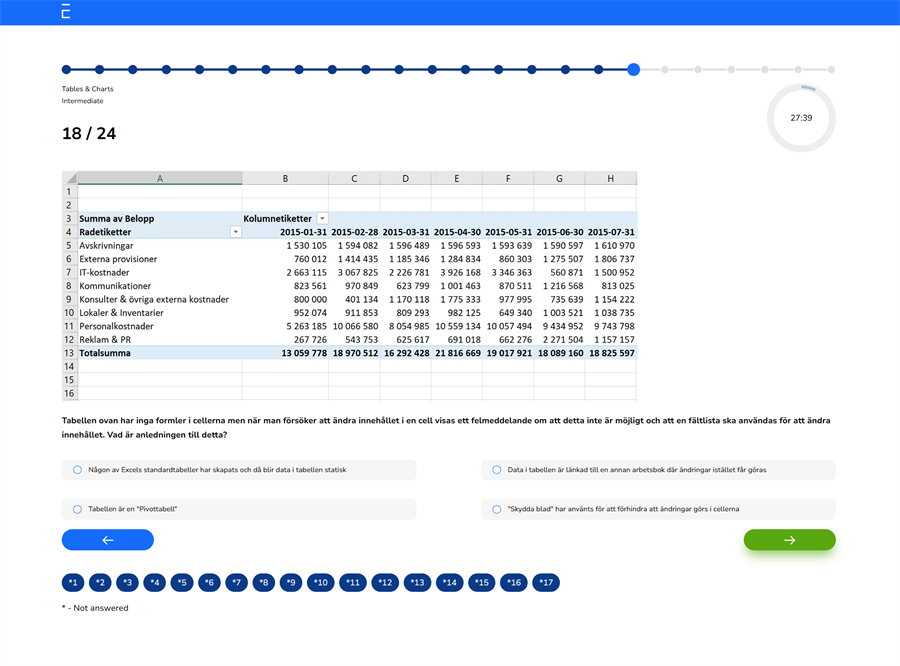Screen dimensions: 900x666
Task: Jump to unanswered question *1
Action: [x=72, y=582]
